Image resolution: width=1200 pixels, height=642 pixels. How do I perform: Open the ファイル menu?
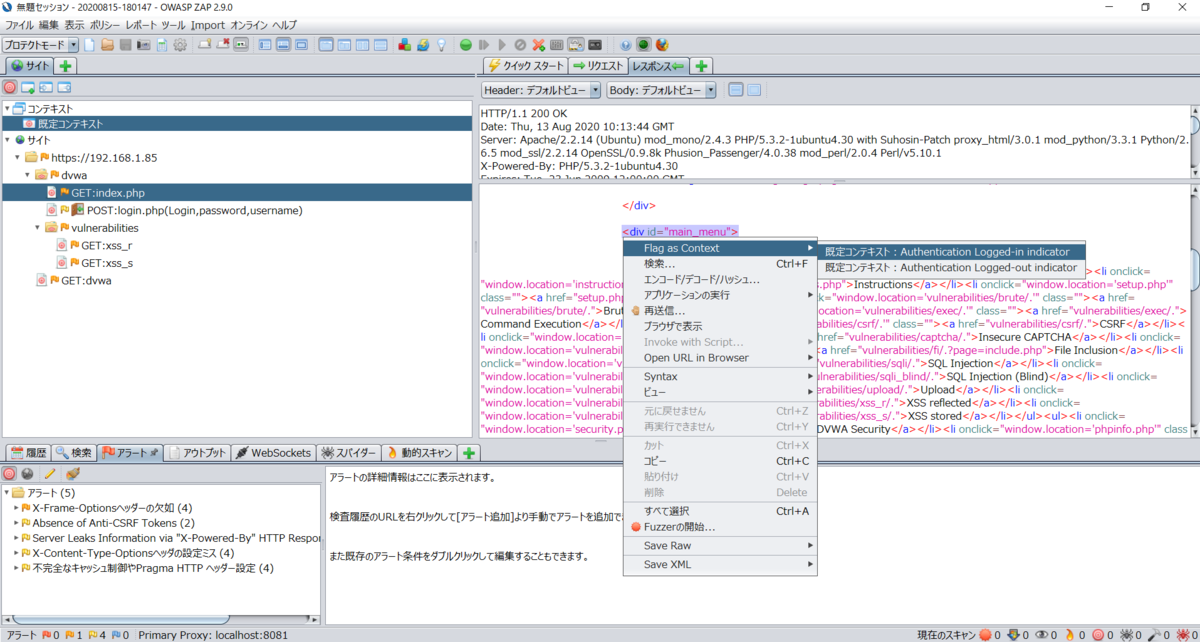[19, 24]
